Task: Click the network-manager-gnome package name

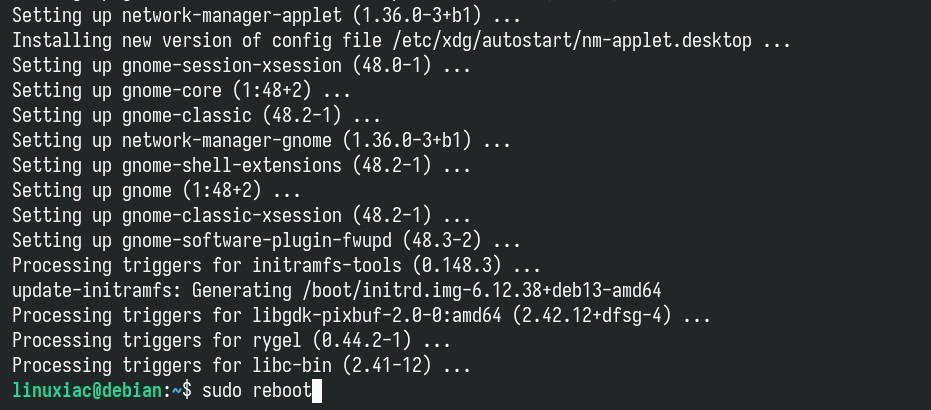Action: pos(226,141)
